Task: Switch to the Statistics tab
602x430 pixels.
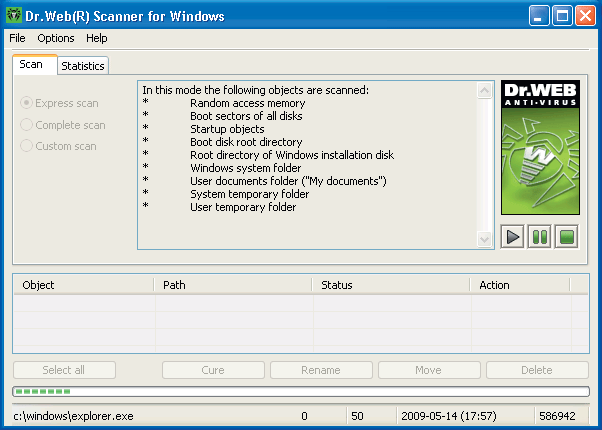Action: [83, 66]
